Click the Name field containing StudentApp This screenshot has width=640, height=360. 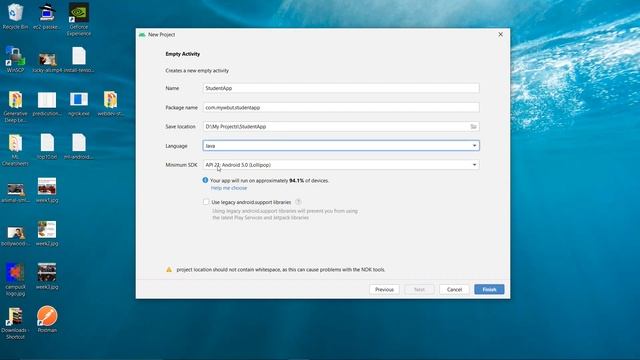[341, 88]
